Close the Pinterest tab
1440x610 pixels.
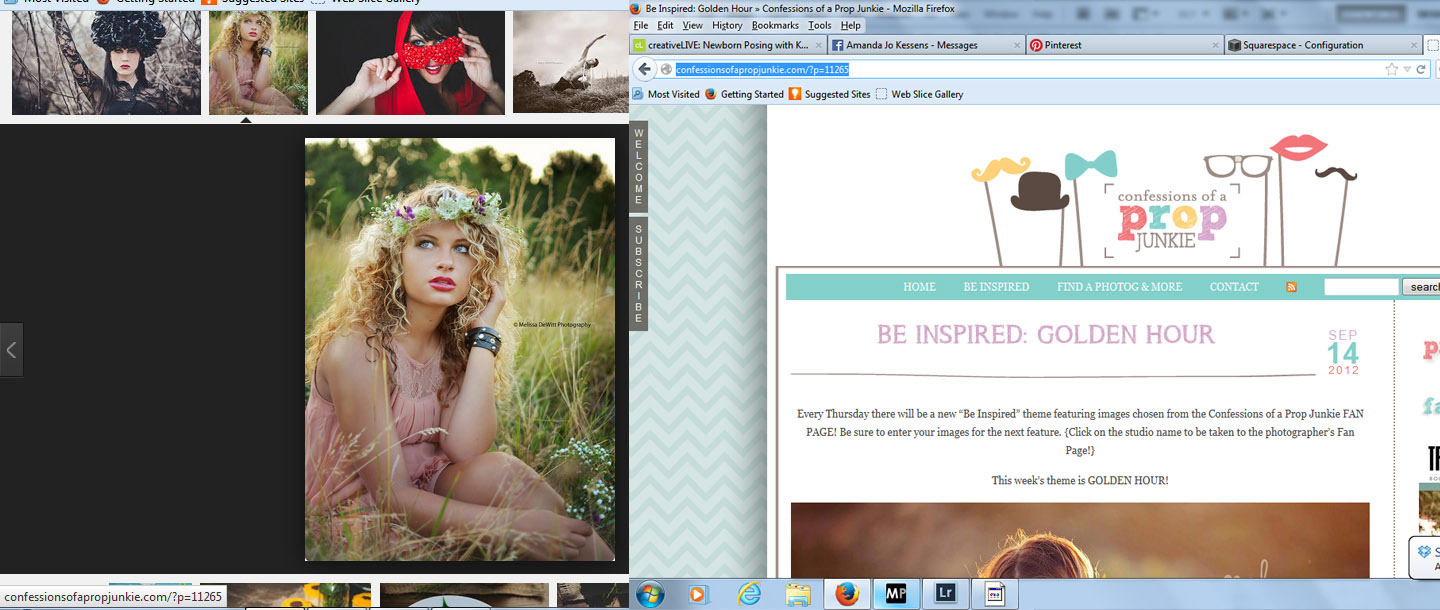1214,45
